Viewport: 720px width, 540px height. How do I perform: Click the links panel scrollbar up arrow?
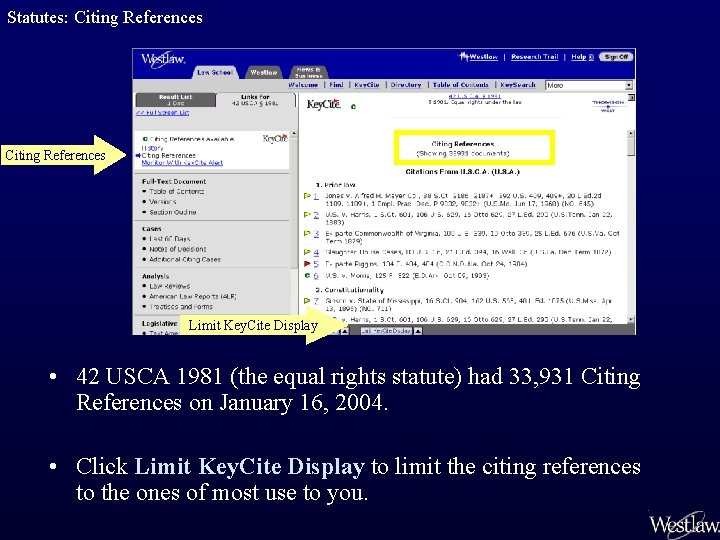pyautogui.click(x=294, y=134)
